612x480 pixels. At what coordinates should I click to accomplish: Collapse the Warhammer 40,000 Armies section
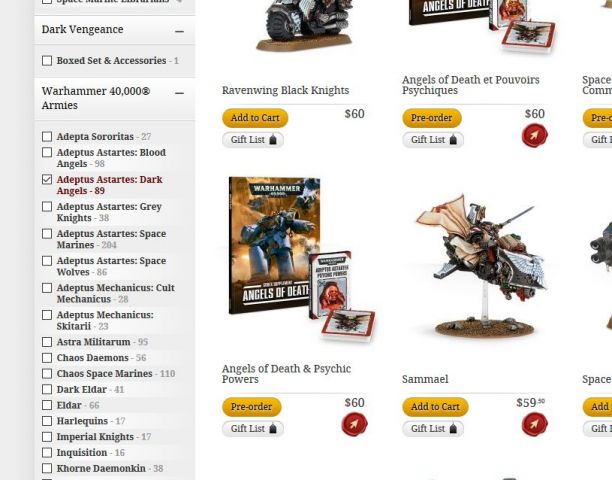(179, 93)
